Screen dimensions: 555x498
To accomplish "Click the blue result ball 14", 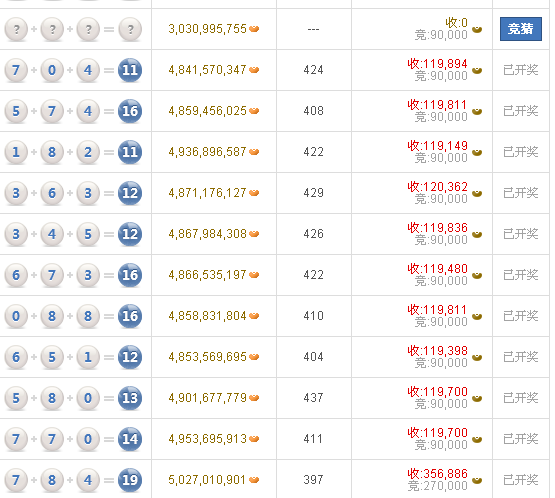I will pos(130,439).
